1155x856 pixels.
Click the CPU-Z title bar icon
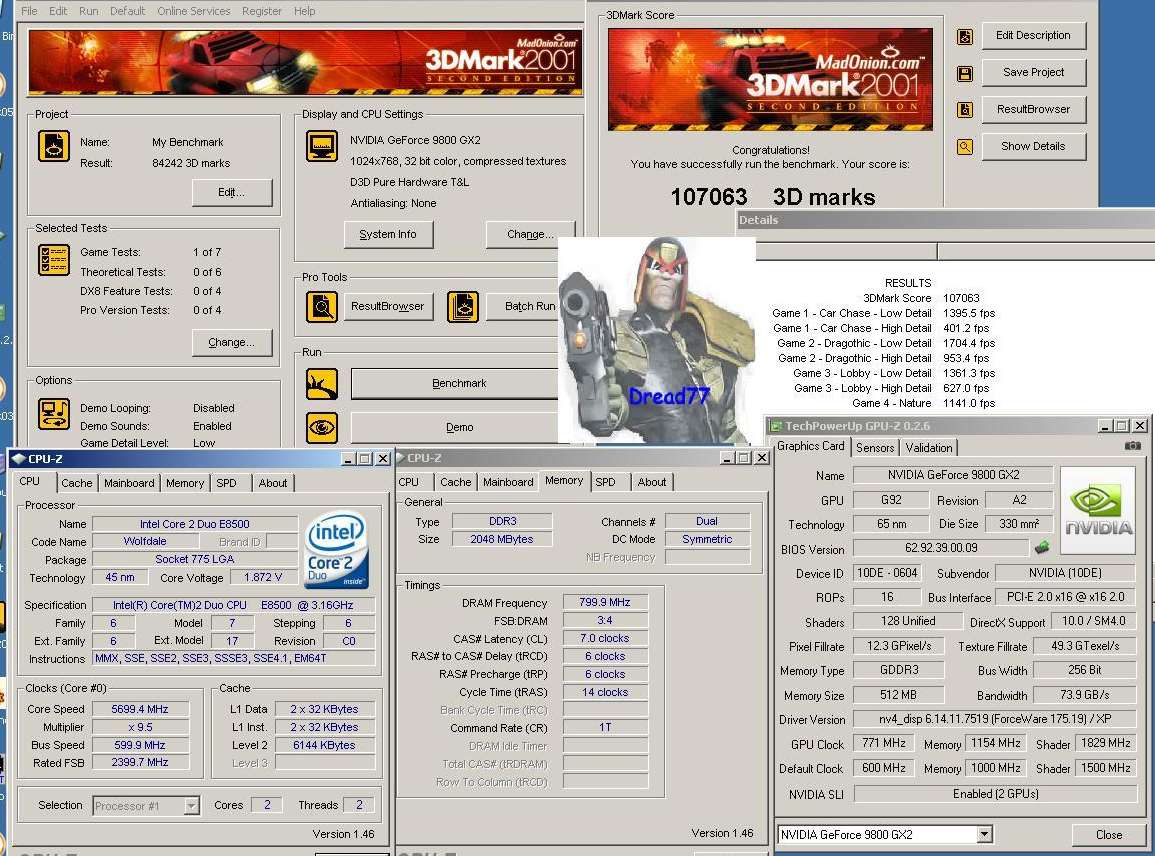tap(18, 458)
